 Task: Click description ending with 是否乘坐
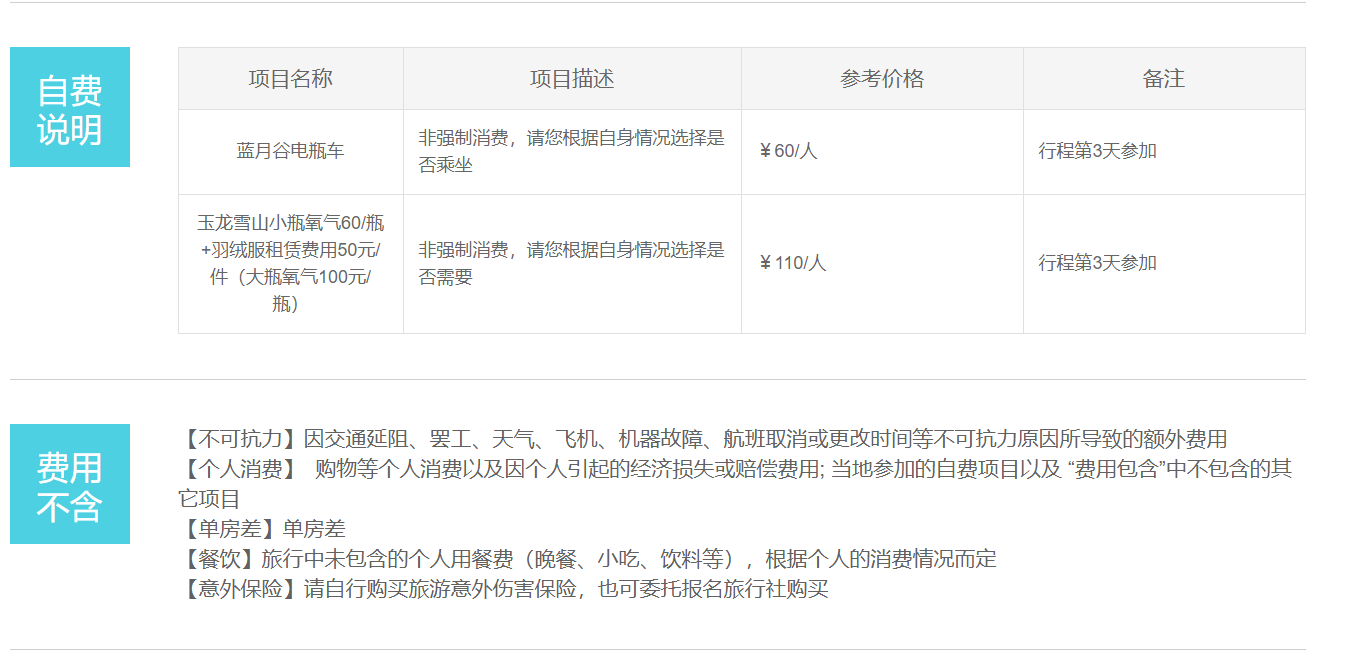click(572, 152)
